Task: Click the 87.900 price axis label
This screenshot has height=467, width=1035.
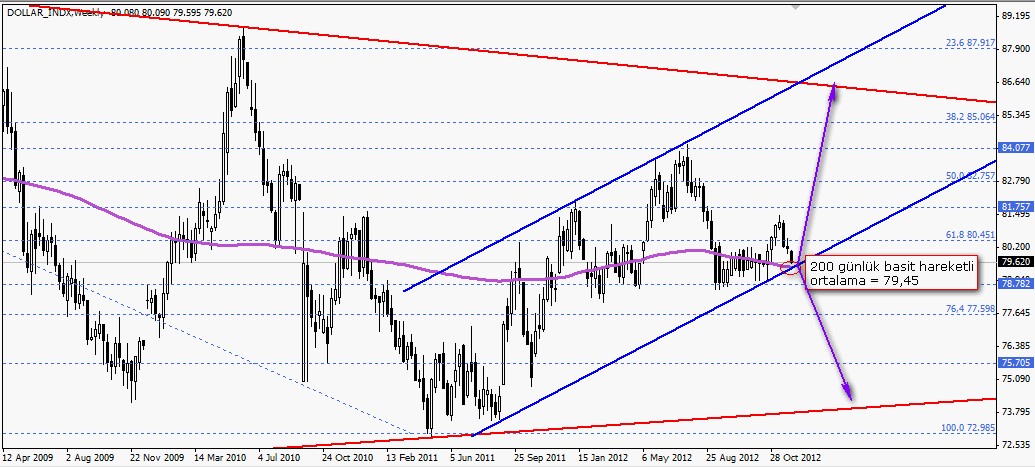Action: click(x=1015, y=48)
